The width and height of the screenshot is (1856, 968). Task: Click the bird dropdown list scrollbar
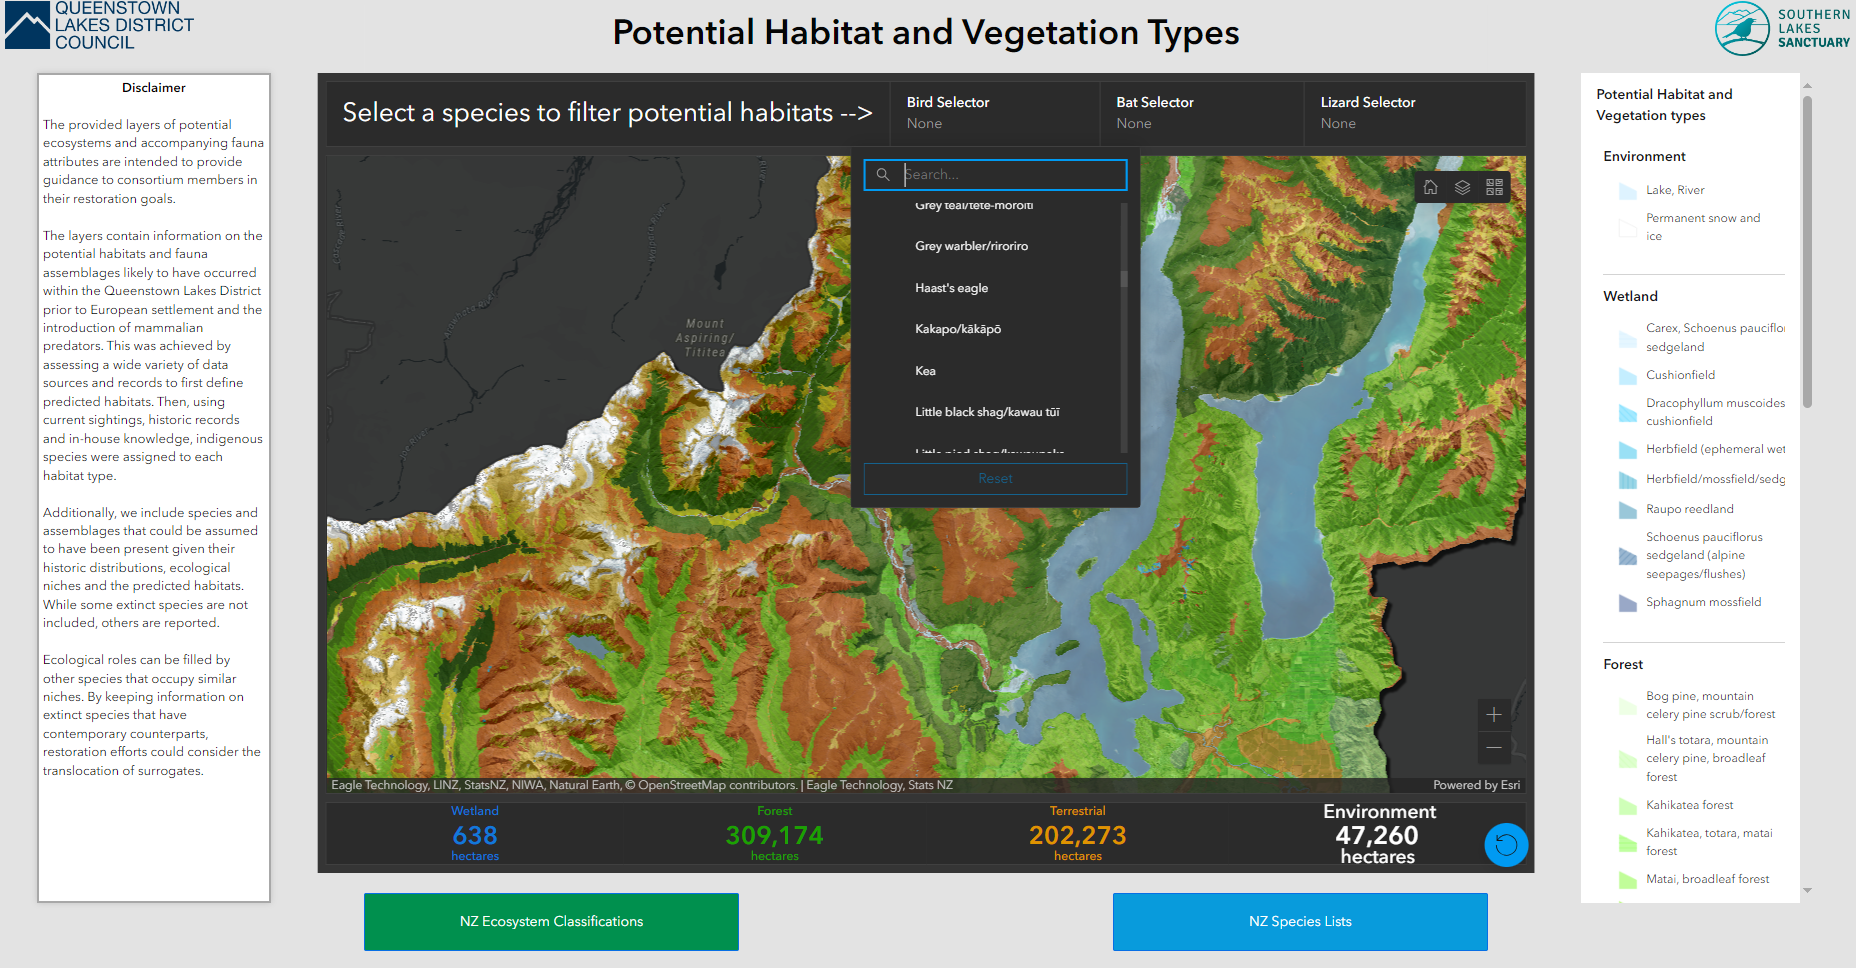(1124, 278)
